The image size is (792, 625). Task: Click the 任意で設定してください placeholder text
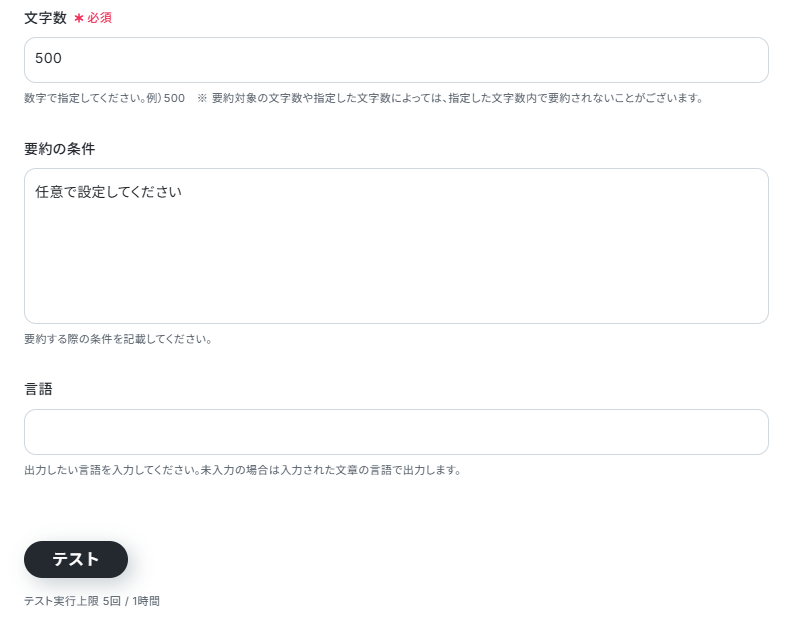109,192
